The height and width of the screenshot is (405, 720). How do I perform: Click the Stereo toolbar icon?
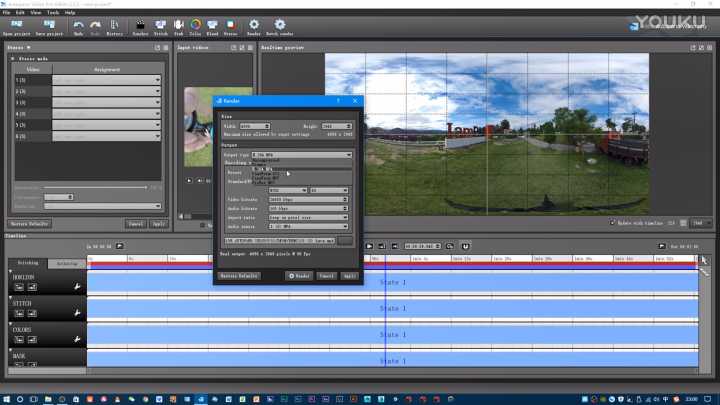click(x=231, y=24)
